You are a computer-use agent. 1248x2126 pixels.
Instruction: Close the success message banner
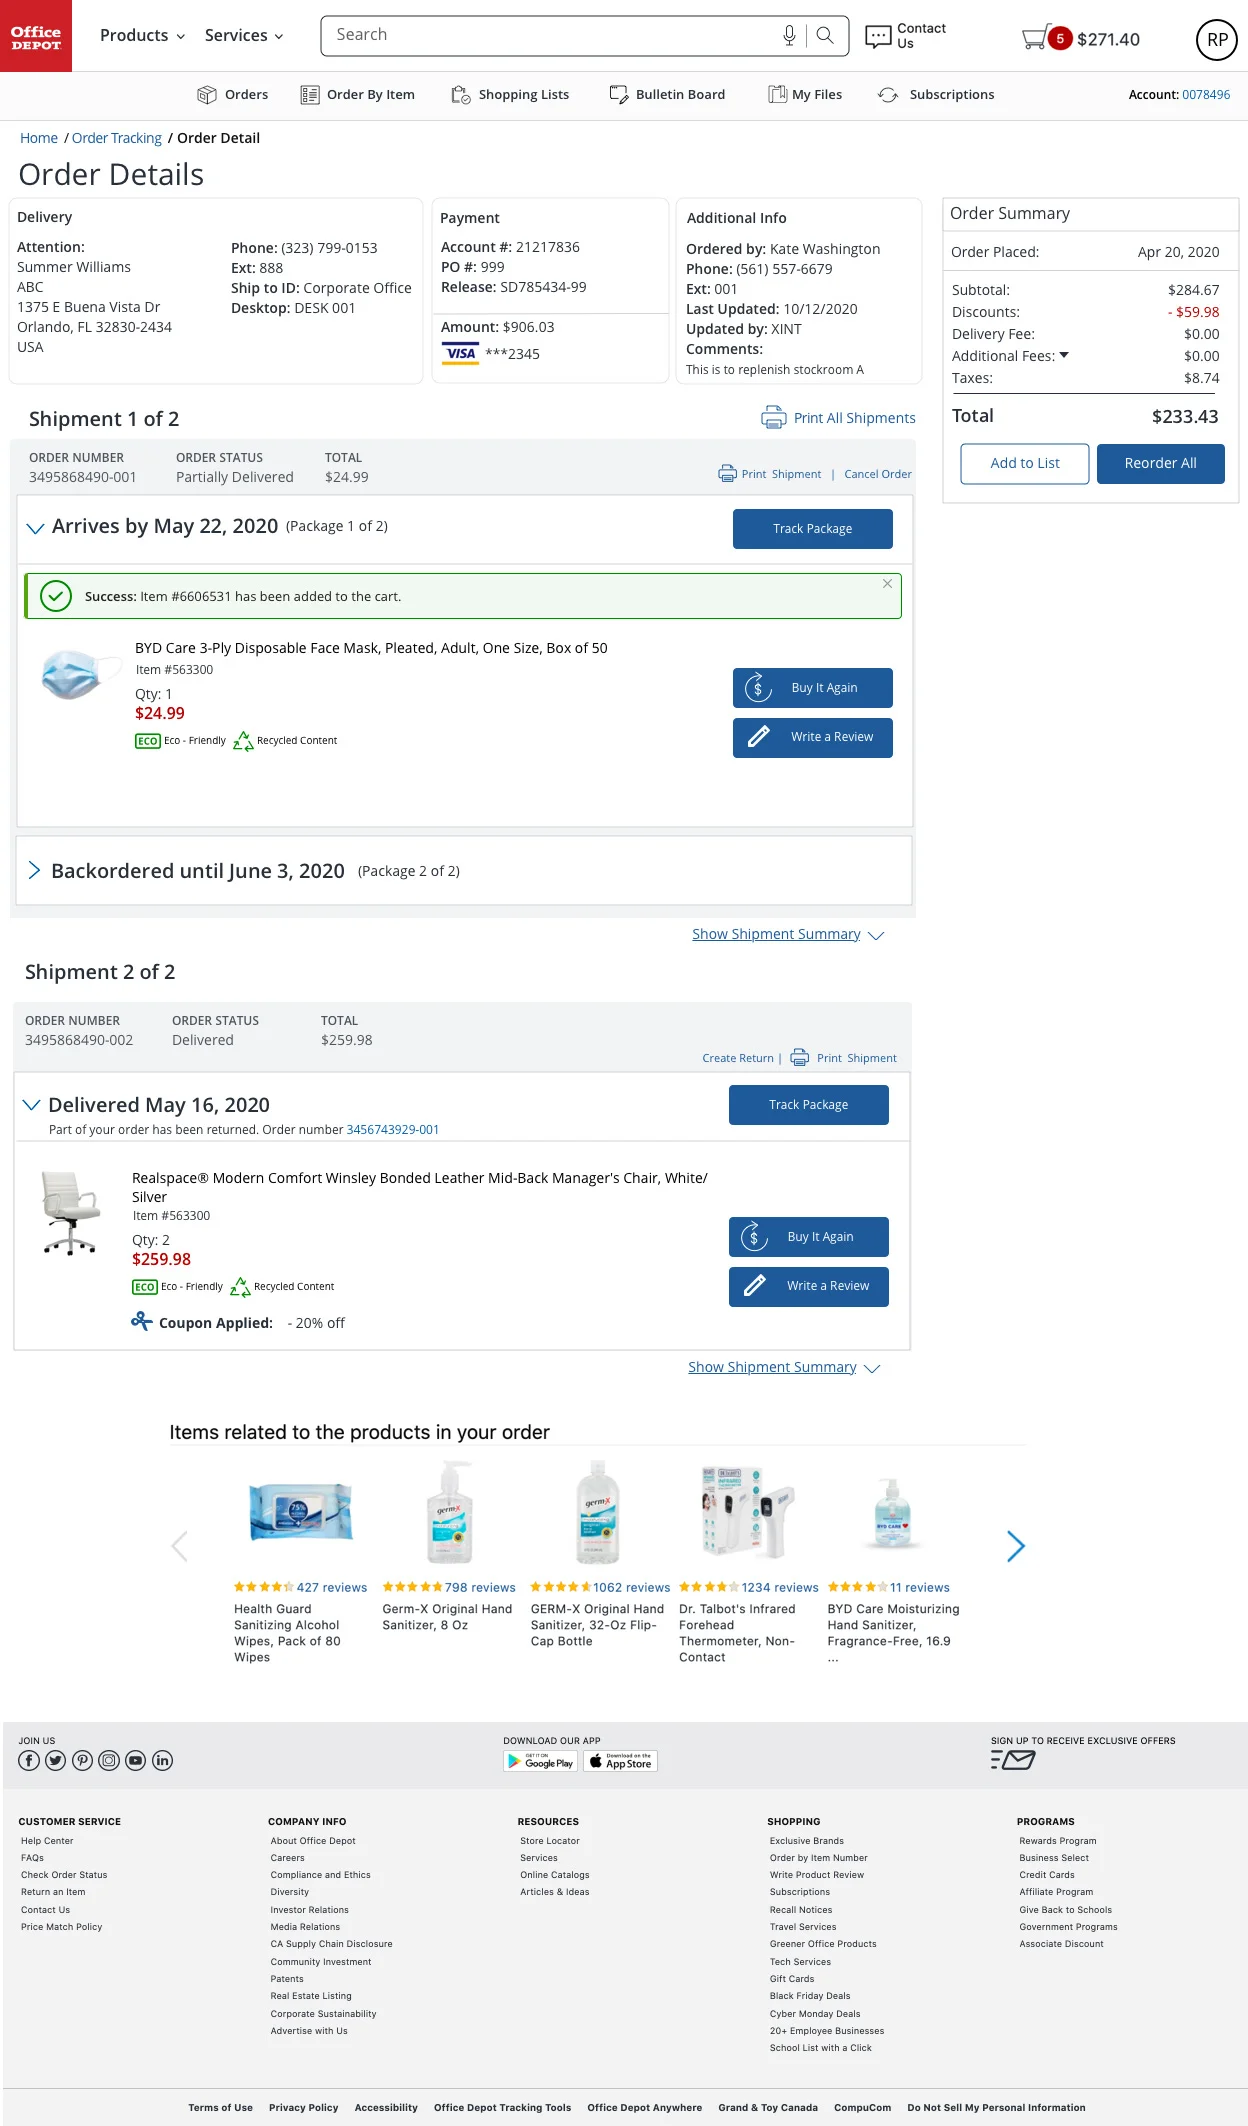tap(887, 584)
